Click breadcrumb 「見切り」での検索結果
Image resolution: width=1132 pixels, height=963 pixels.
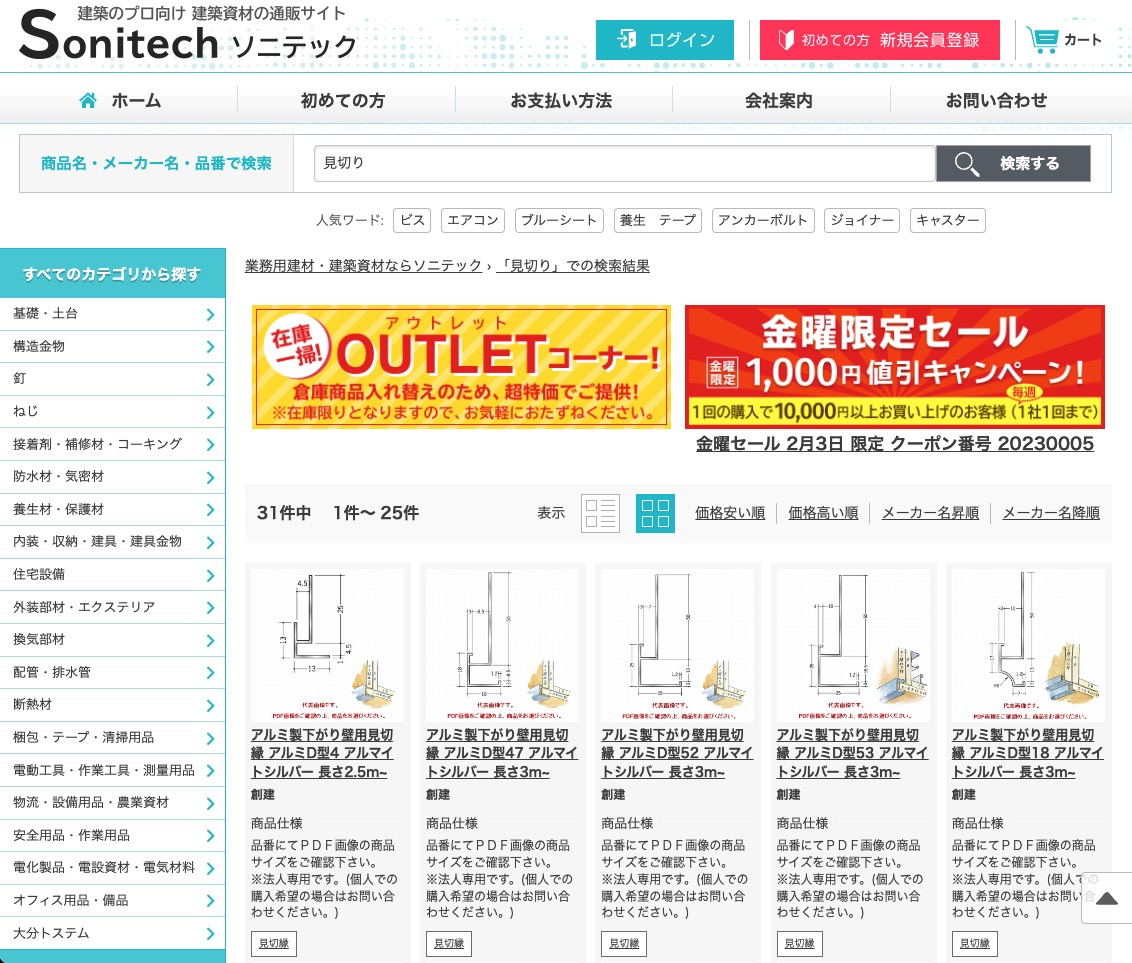pos(573,266)
